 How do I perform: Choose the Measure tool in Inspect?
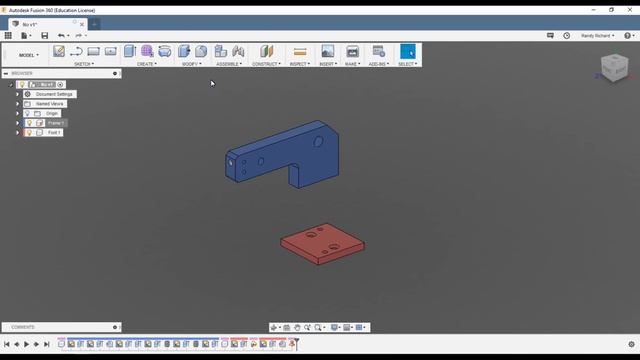(300, 52)
